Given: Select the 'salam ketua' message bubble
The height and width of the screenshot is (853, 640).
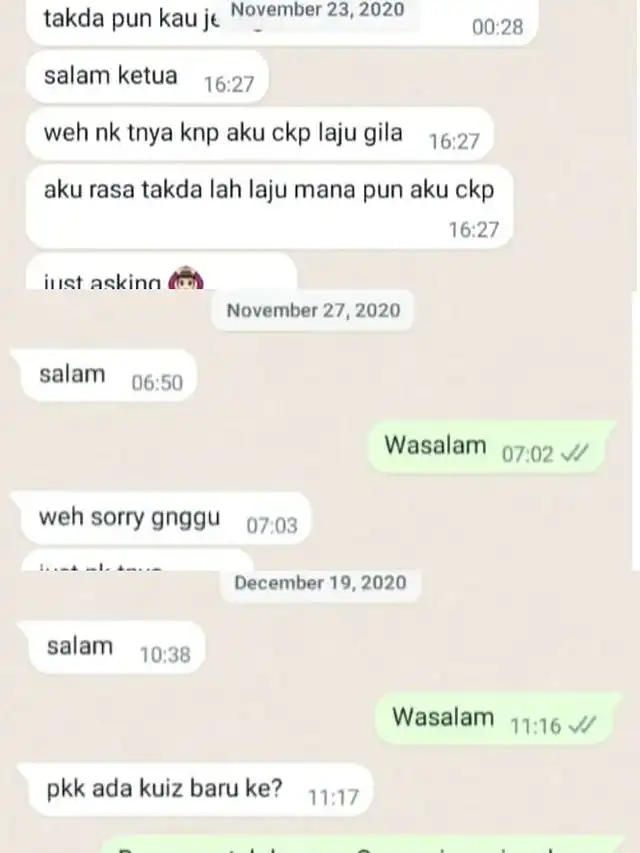Looking at the screenshot, I should [x=147, y=77].
